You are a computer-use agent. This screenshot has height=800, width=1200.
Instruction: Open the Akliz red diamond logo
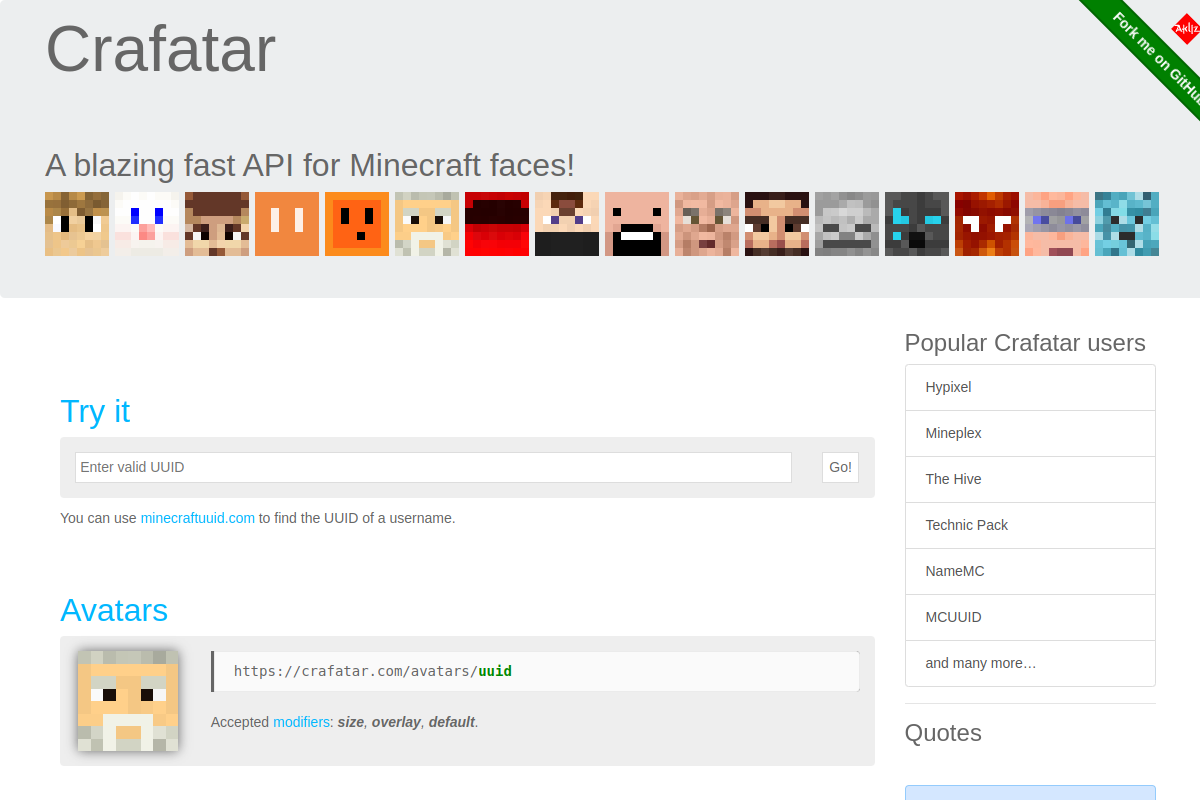click(1185, 28)
